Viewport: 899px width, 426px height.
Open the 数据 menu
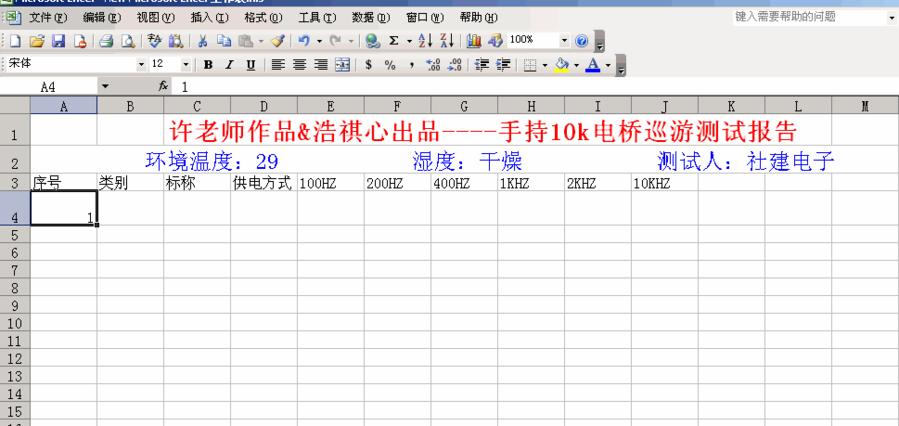pos(371,18)
